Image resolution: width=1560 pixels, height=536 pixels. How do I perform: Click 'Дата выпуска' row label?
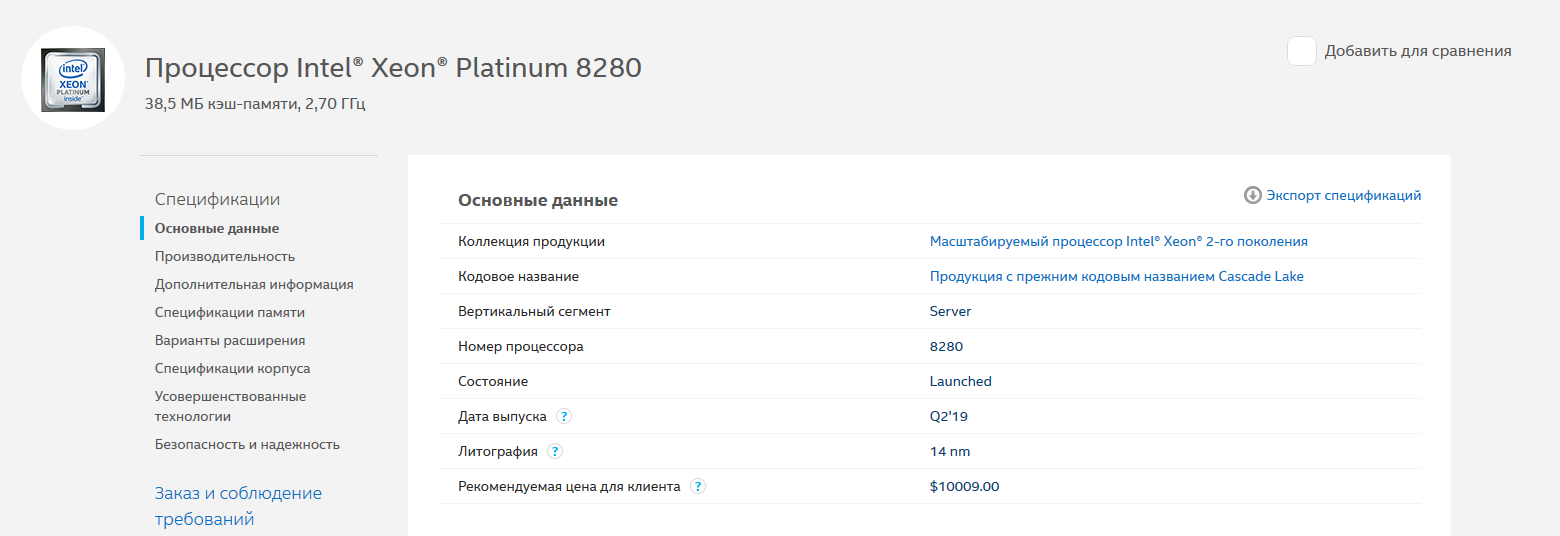[x=502, y=416]
